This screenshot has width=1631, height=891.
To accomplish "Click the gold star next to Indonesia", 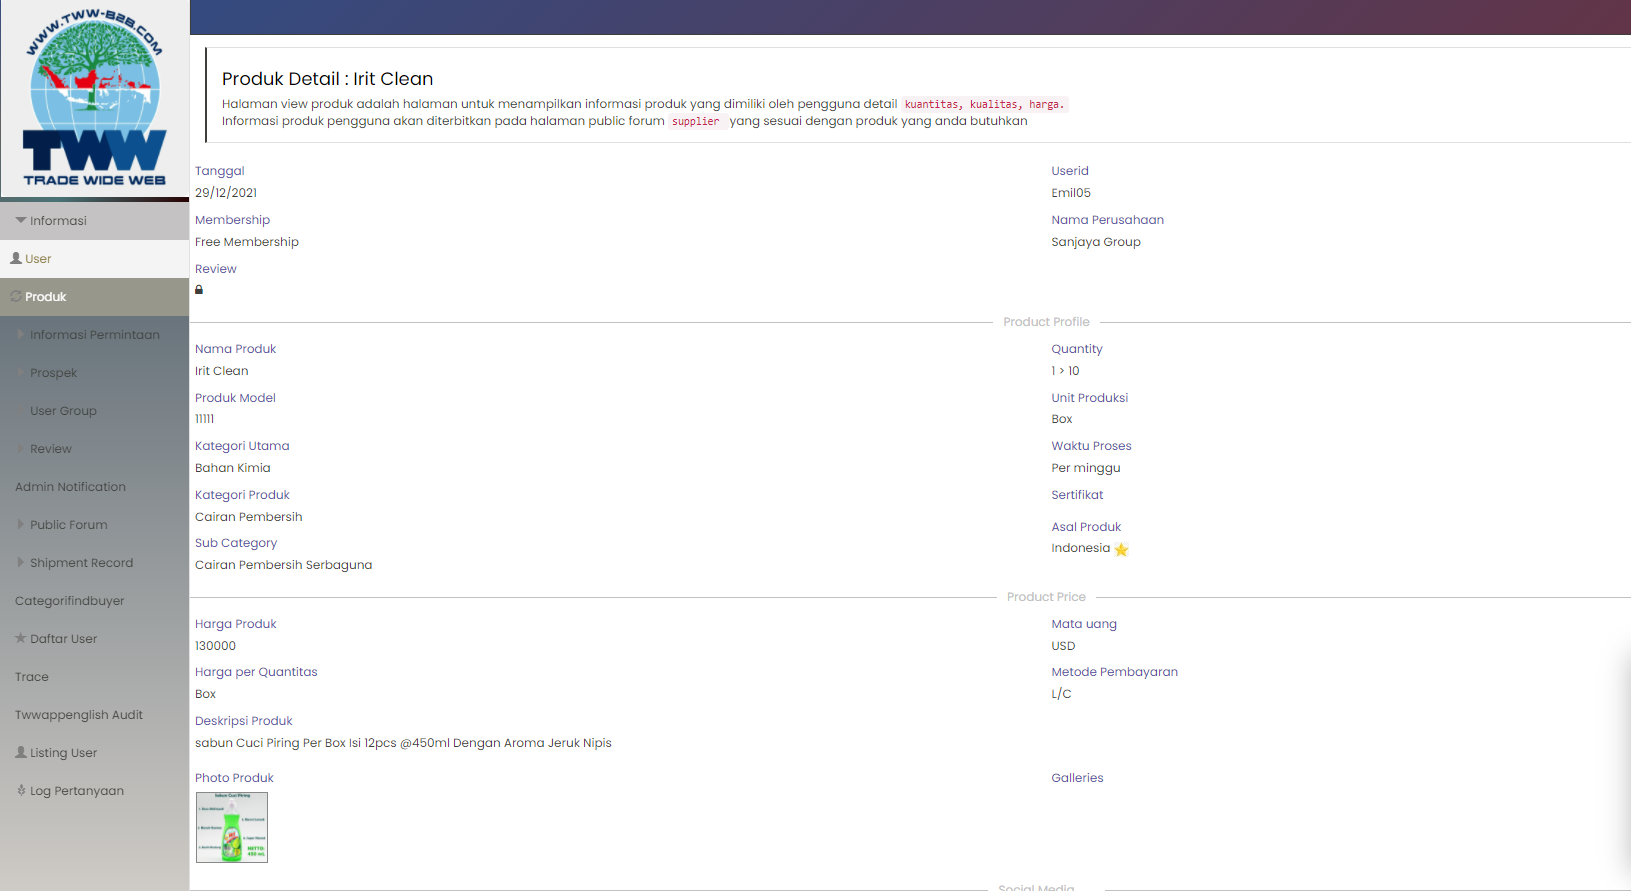I will pyautogui.click(x=1121, y=549).
